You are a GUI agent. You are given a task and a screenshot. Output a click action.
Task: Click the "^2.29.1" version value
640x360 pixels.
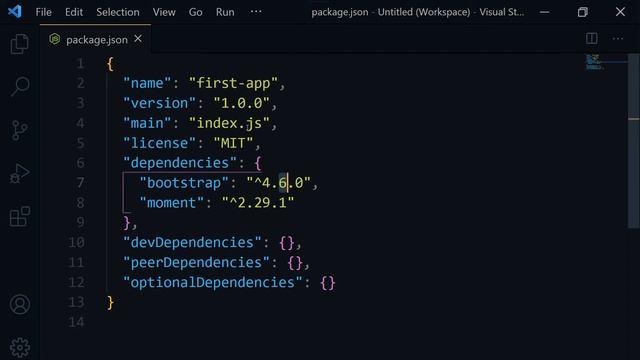click(258, 203)
